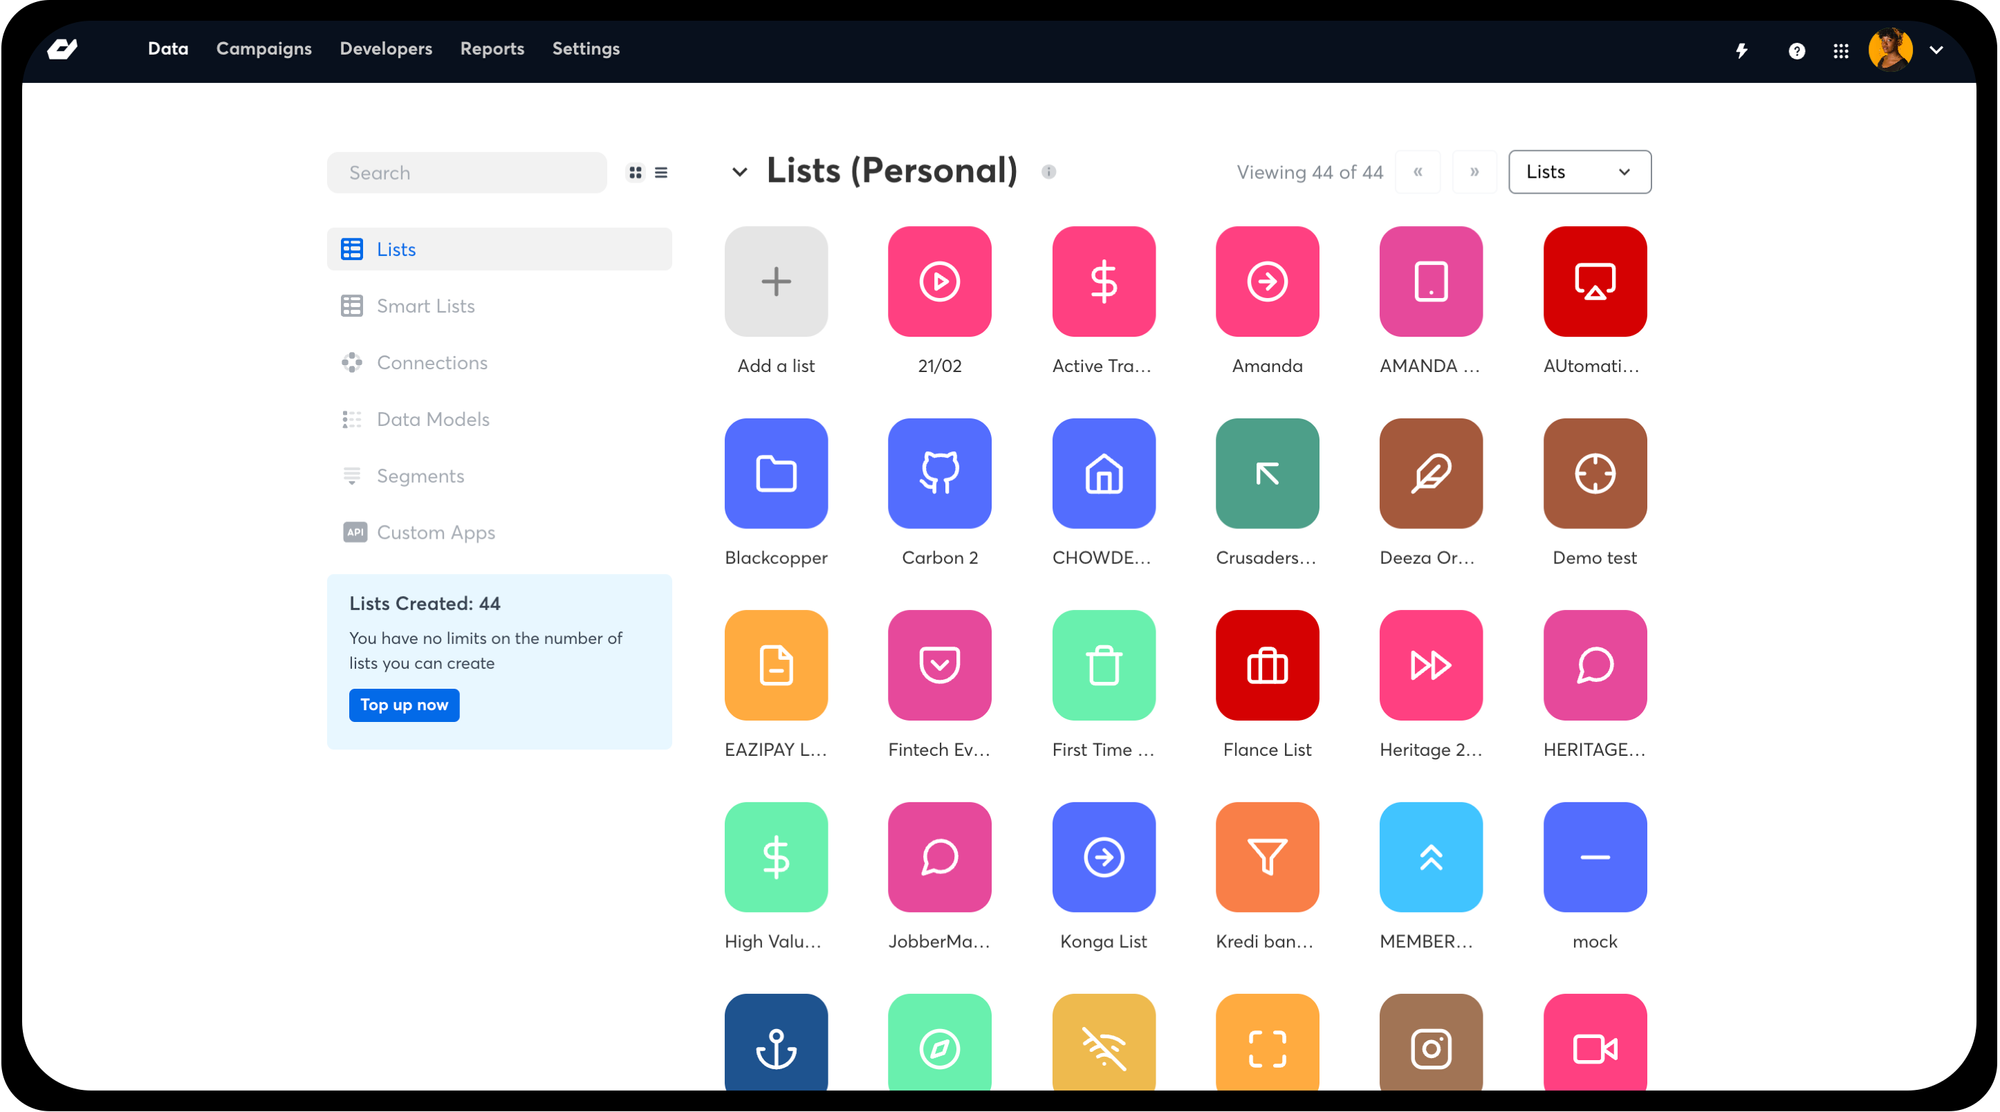Select the Konga List arrow icon

(x=1103, y=857)
